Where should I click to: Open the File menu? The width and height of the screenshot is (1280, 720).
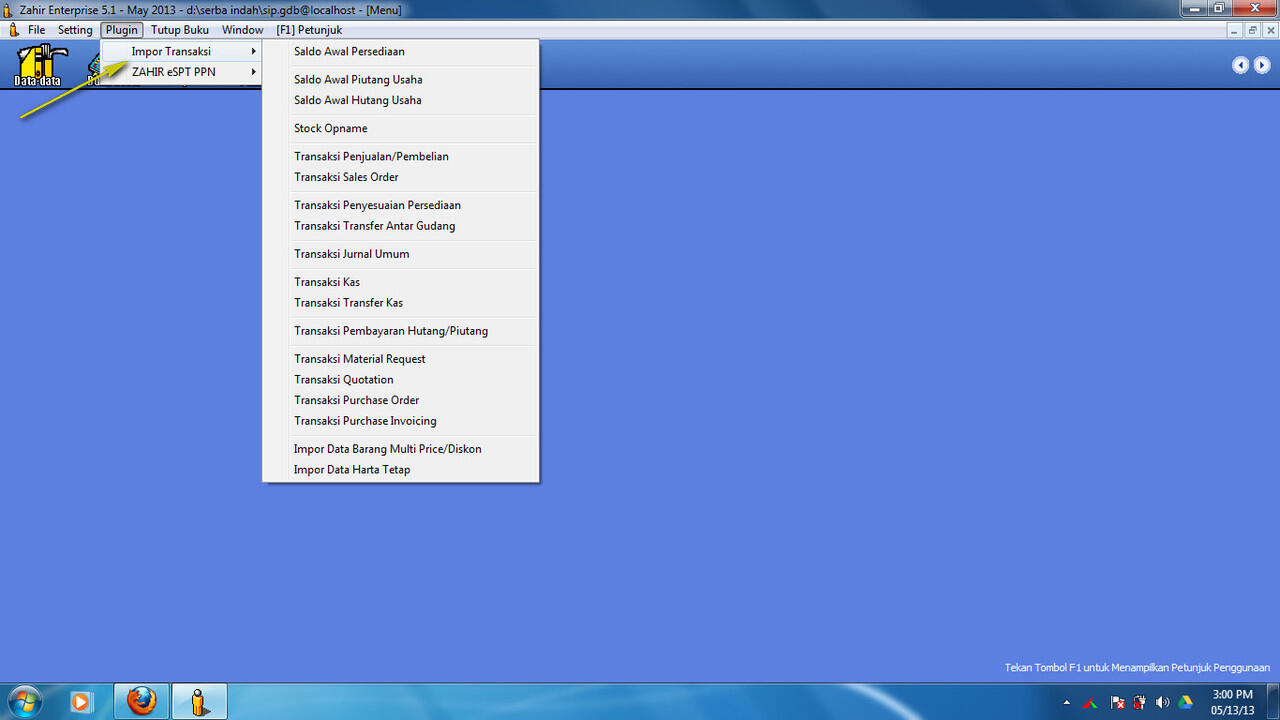tap(37, 30)
